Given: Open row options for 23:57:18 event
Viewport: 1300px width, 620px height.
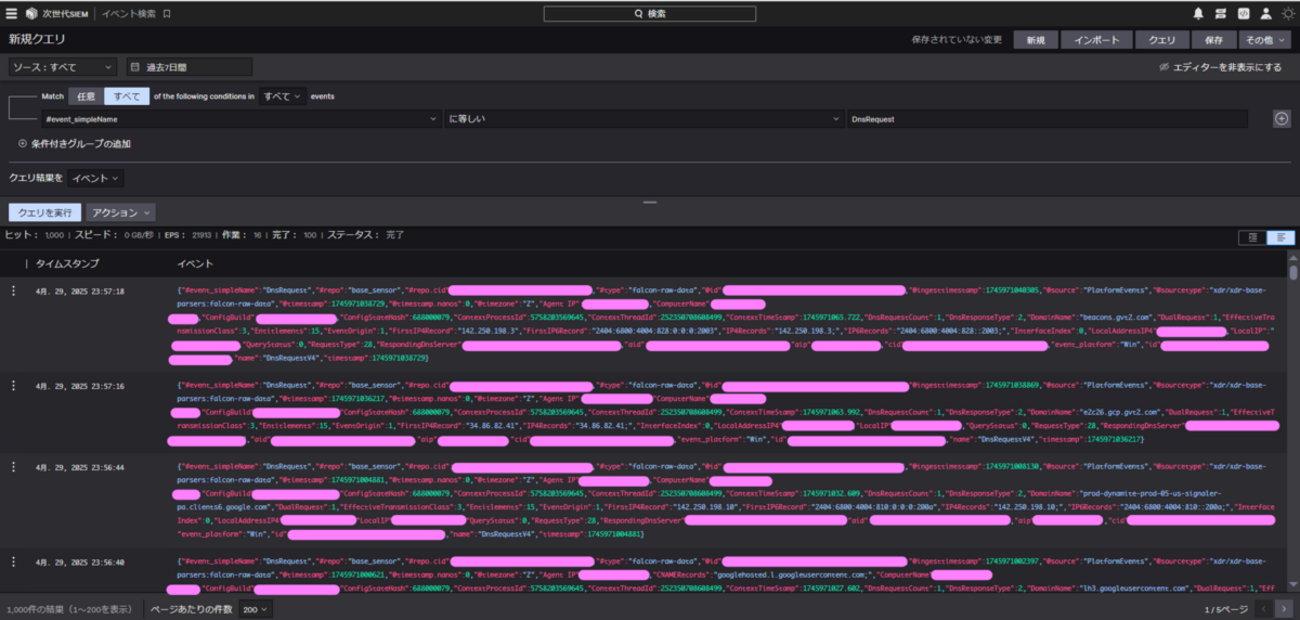Looking at the screenshot, I should [14, 291].
